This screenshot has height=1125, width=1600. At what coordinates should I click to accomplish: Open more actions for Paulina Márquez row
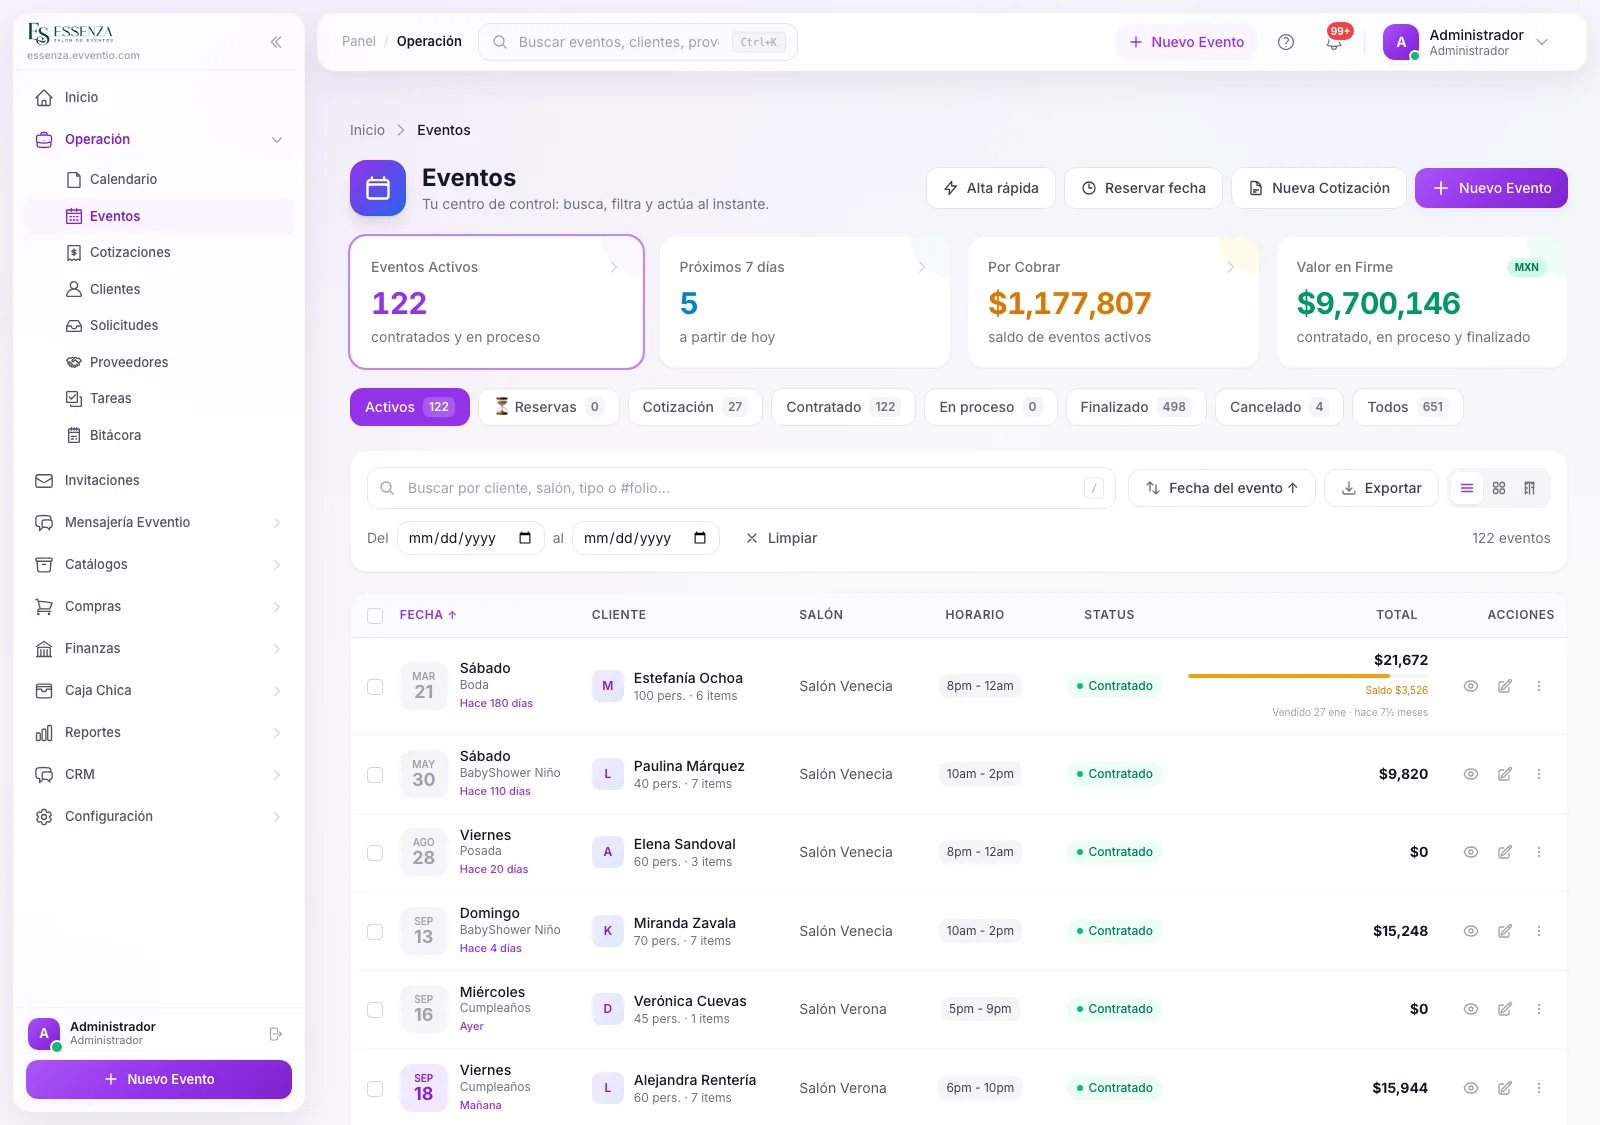pyautogui.click(x=1539, y=774)
